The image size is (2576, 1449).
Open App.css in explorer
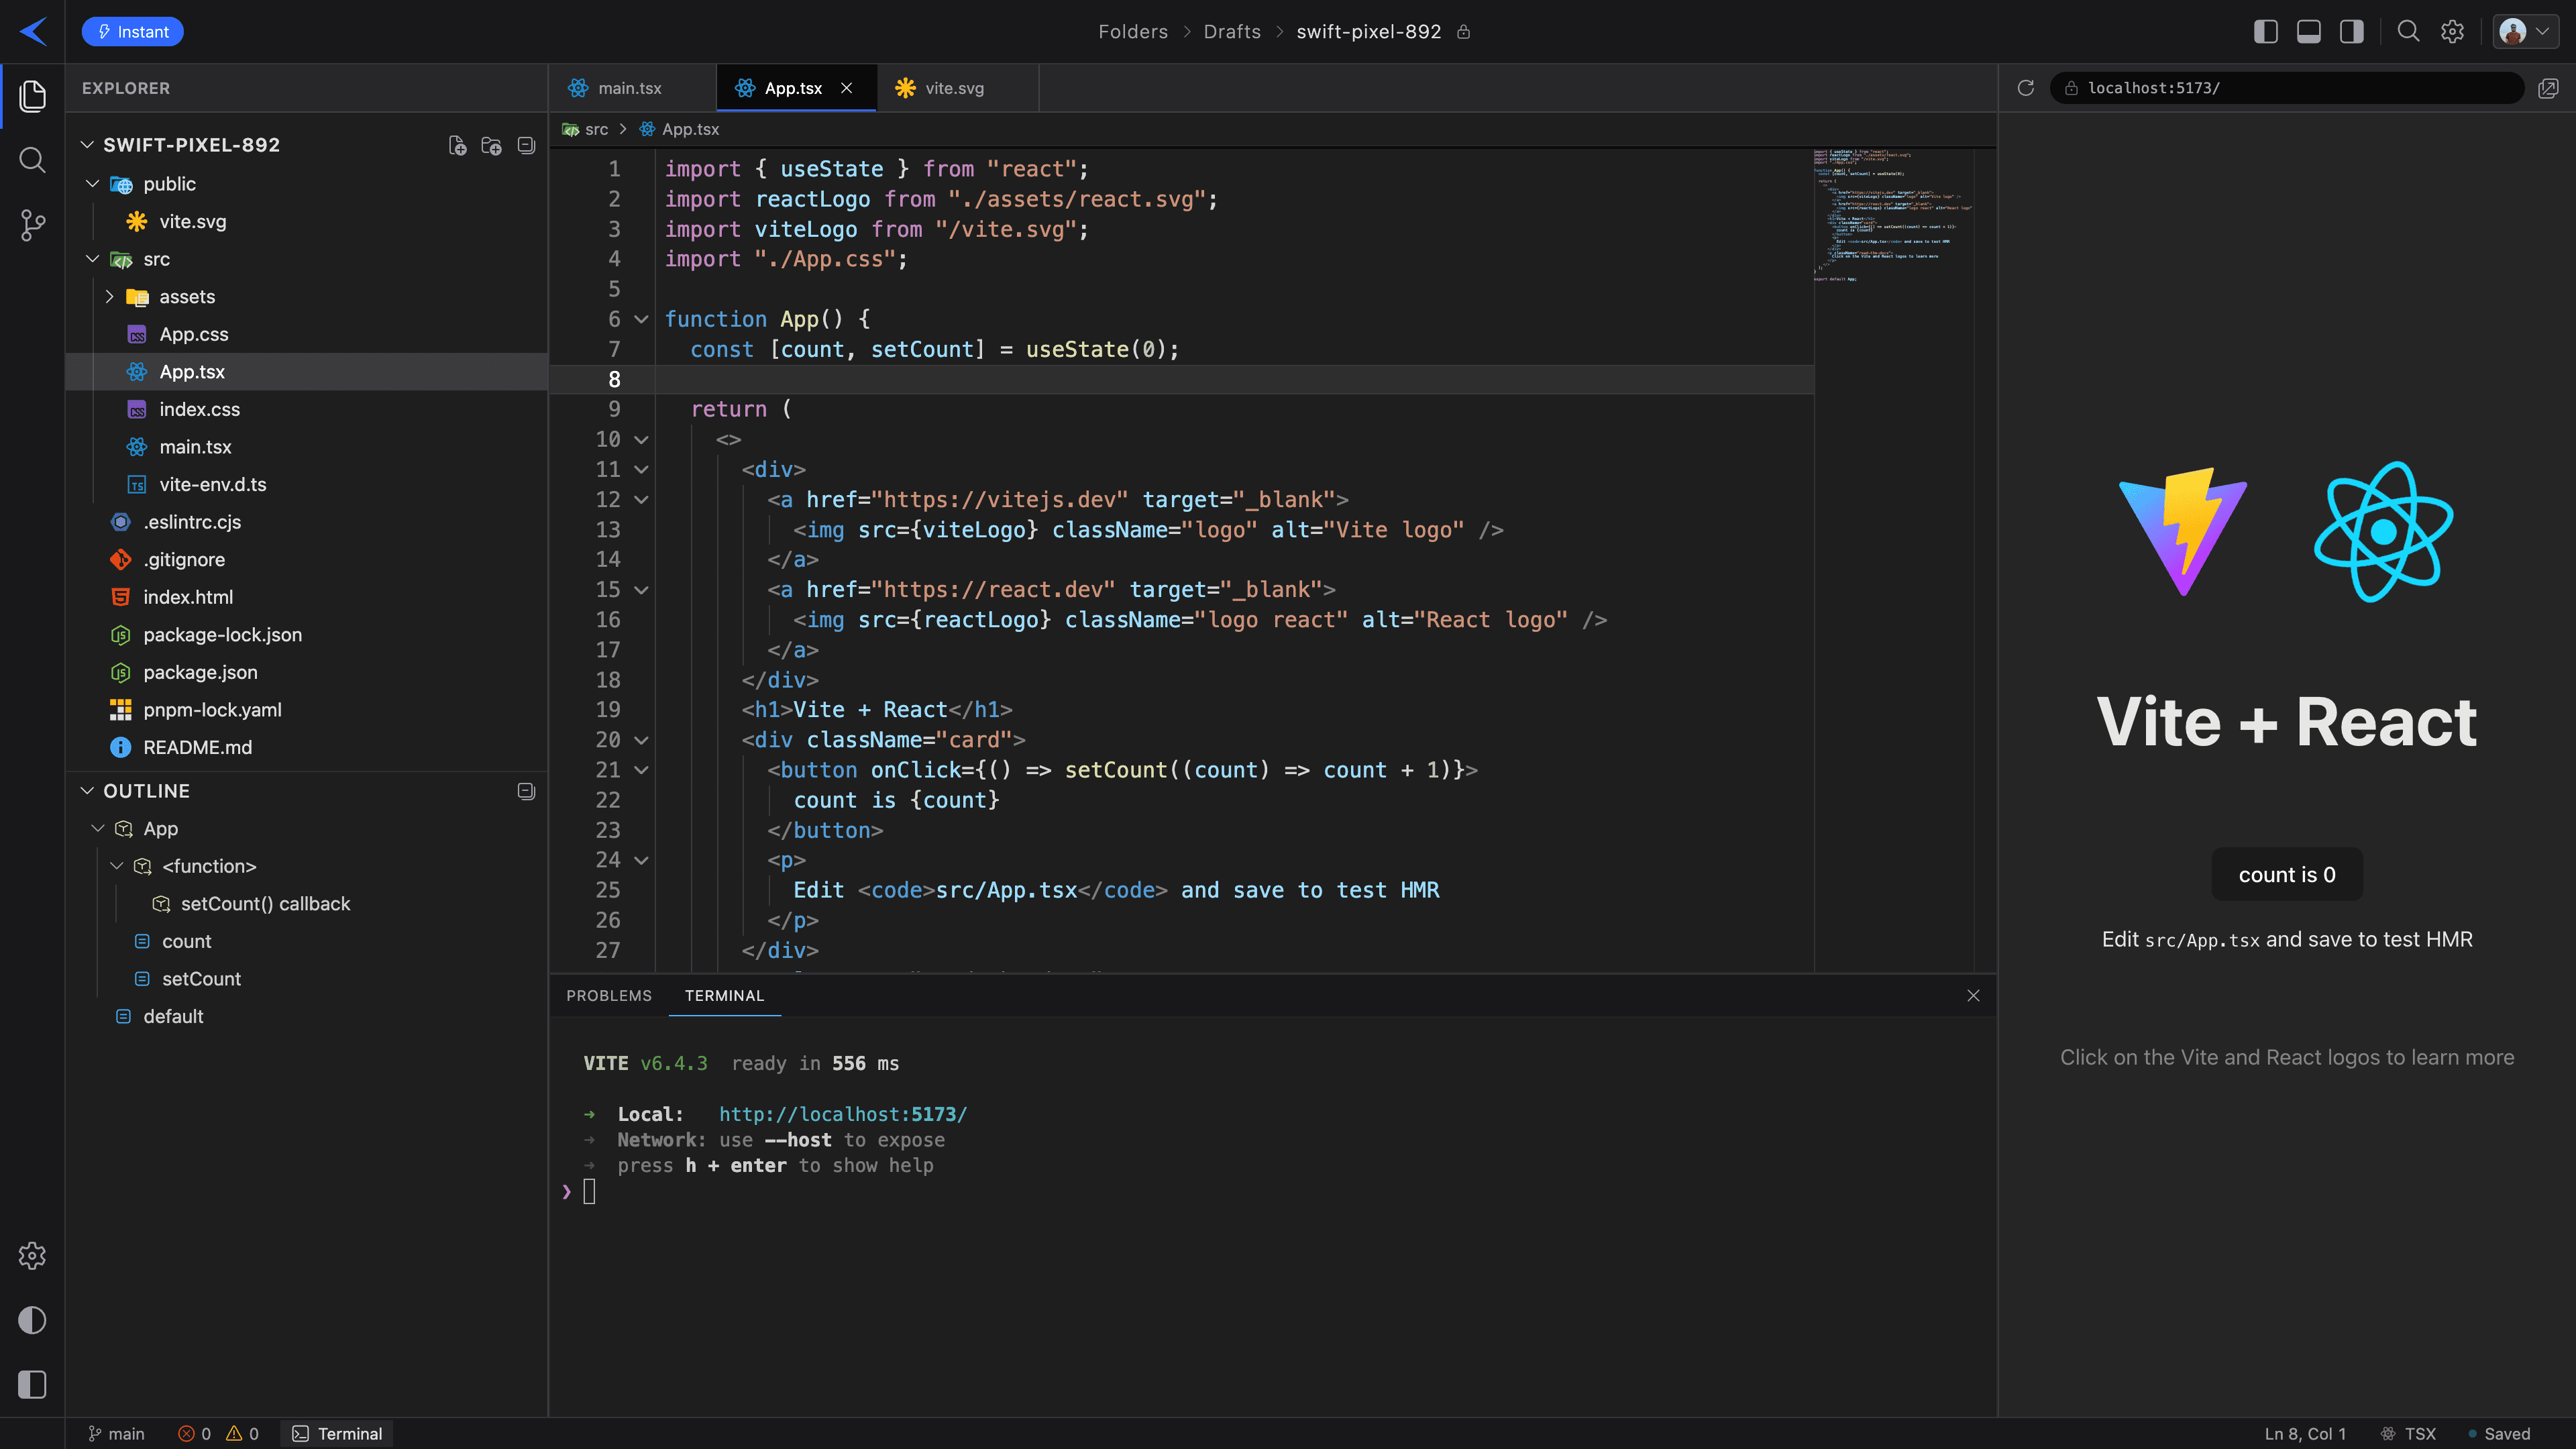pyautogui.click(x=306, y=334)
